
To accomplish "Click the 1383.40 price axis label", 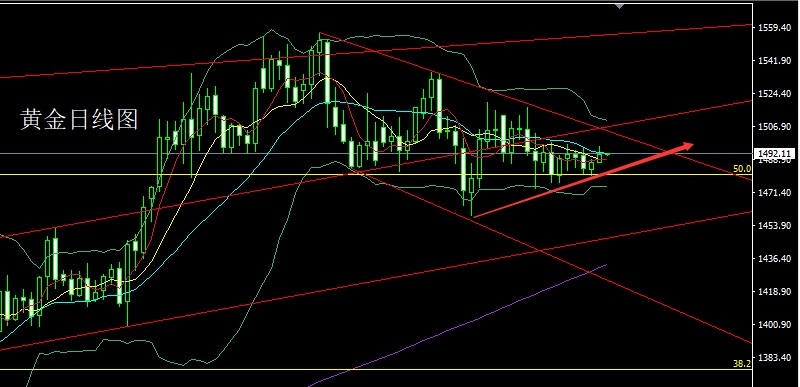I will pos(774,357).
